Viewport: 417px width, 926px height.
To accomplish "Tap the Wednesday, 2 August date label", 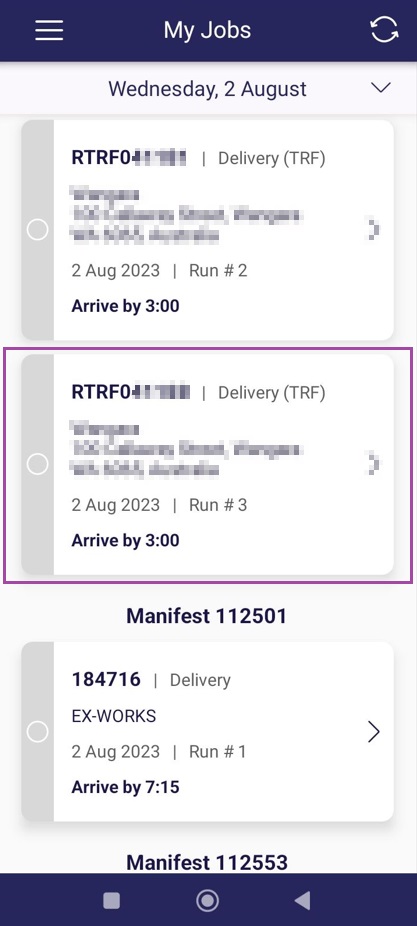I will [207, 89].
